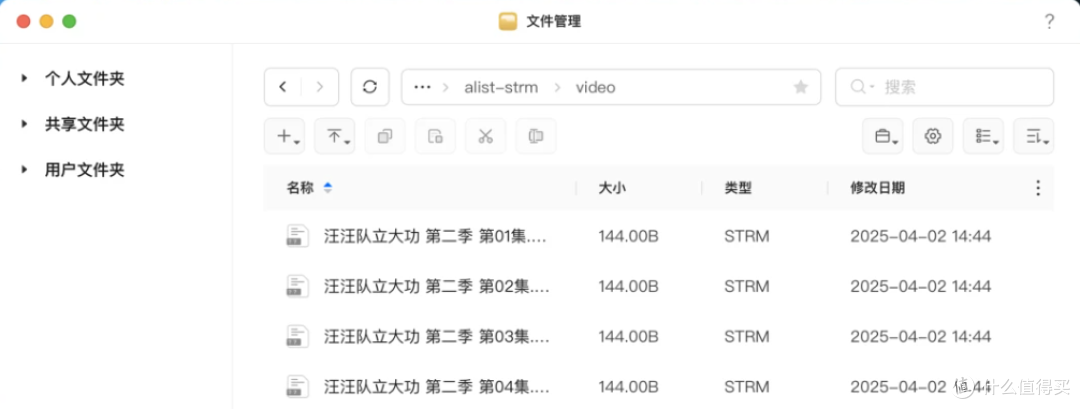Click the 144.00B size of 第04集
The width and height of the screenshot is (1080, 409).
(x=629, y=386)
